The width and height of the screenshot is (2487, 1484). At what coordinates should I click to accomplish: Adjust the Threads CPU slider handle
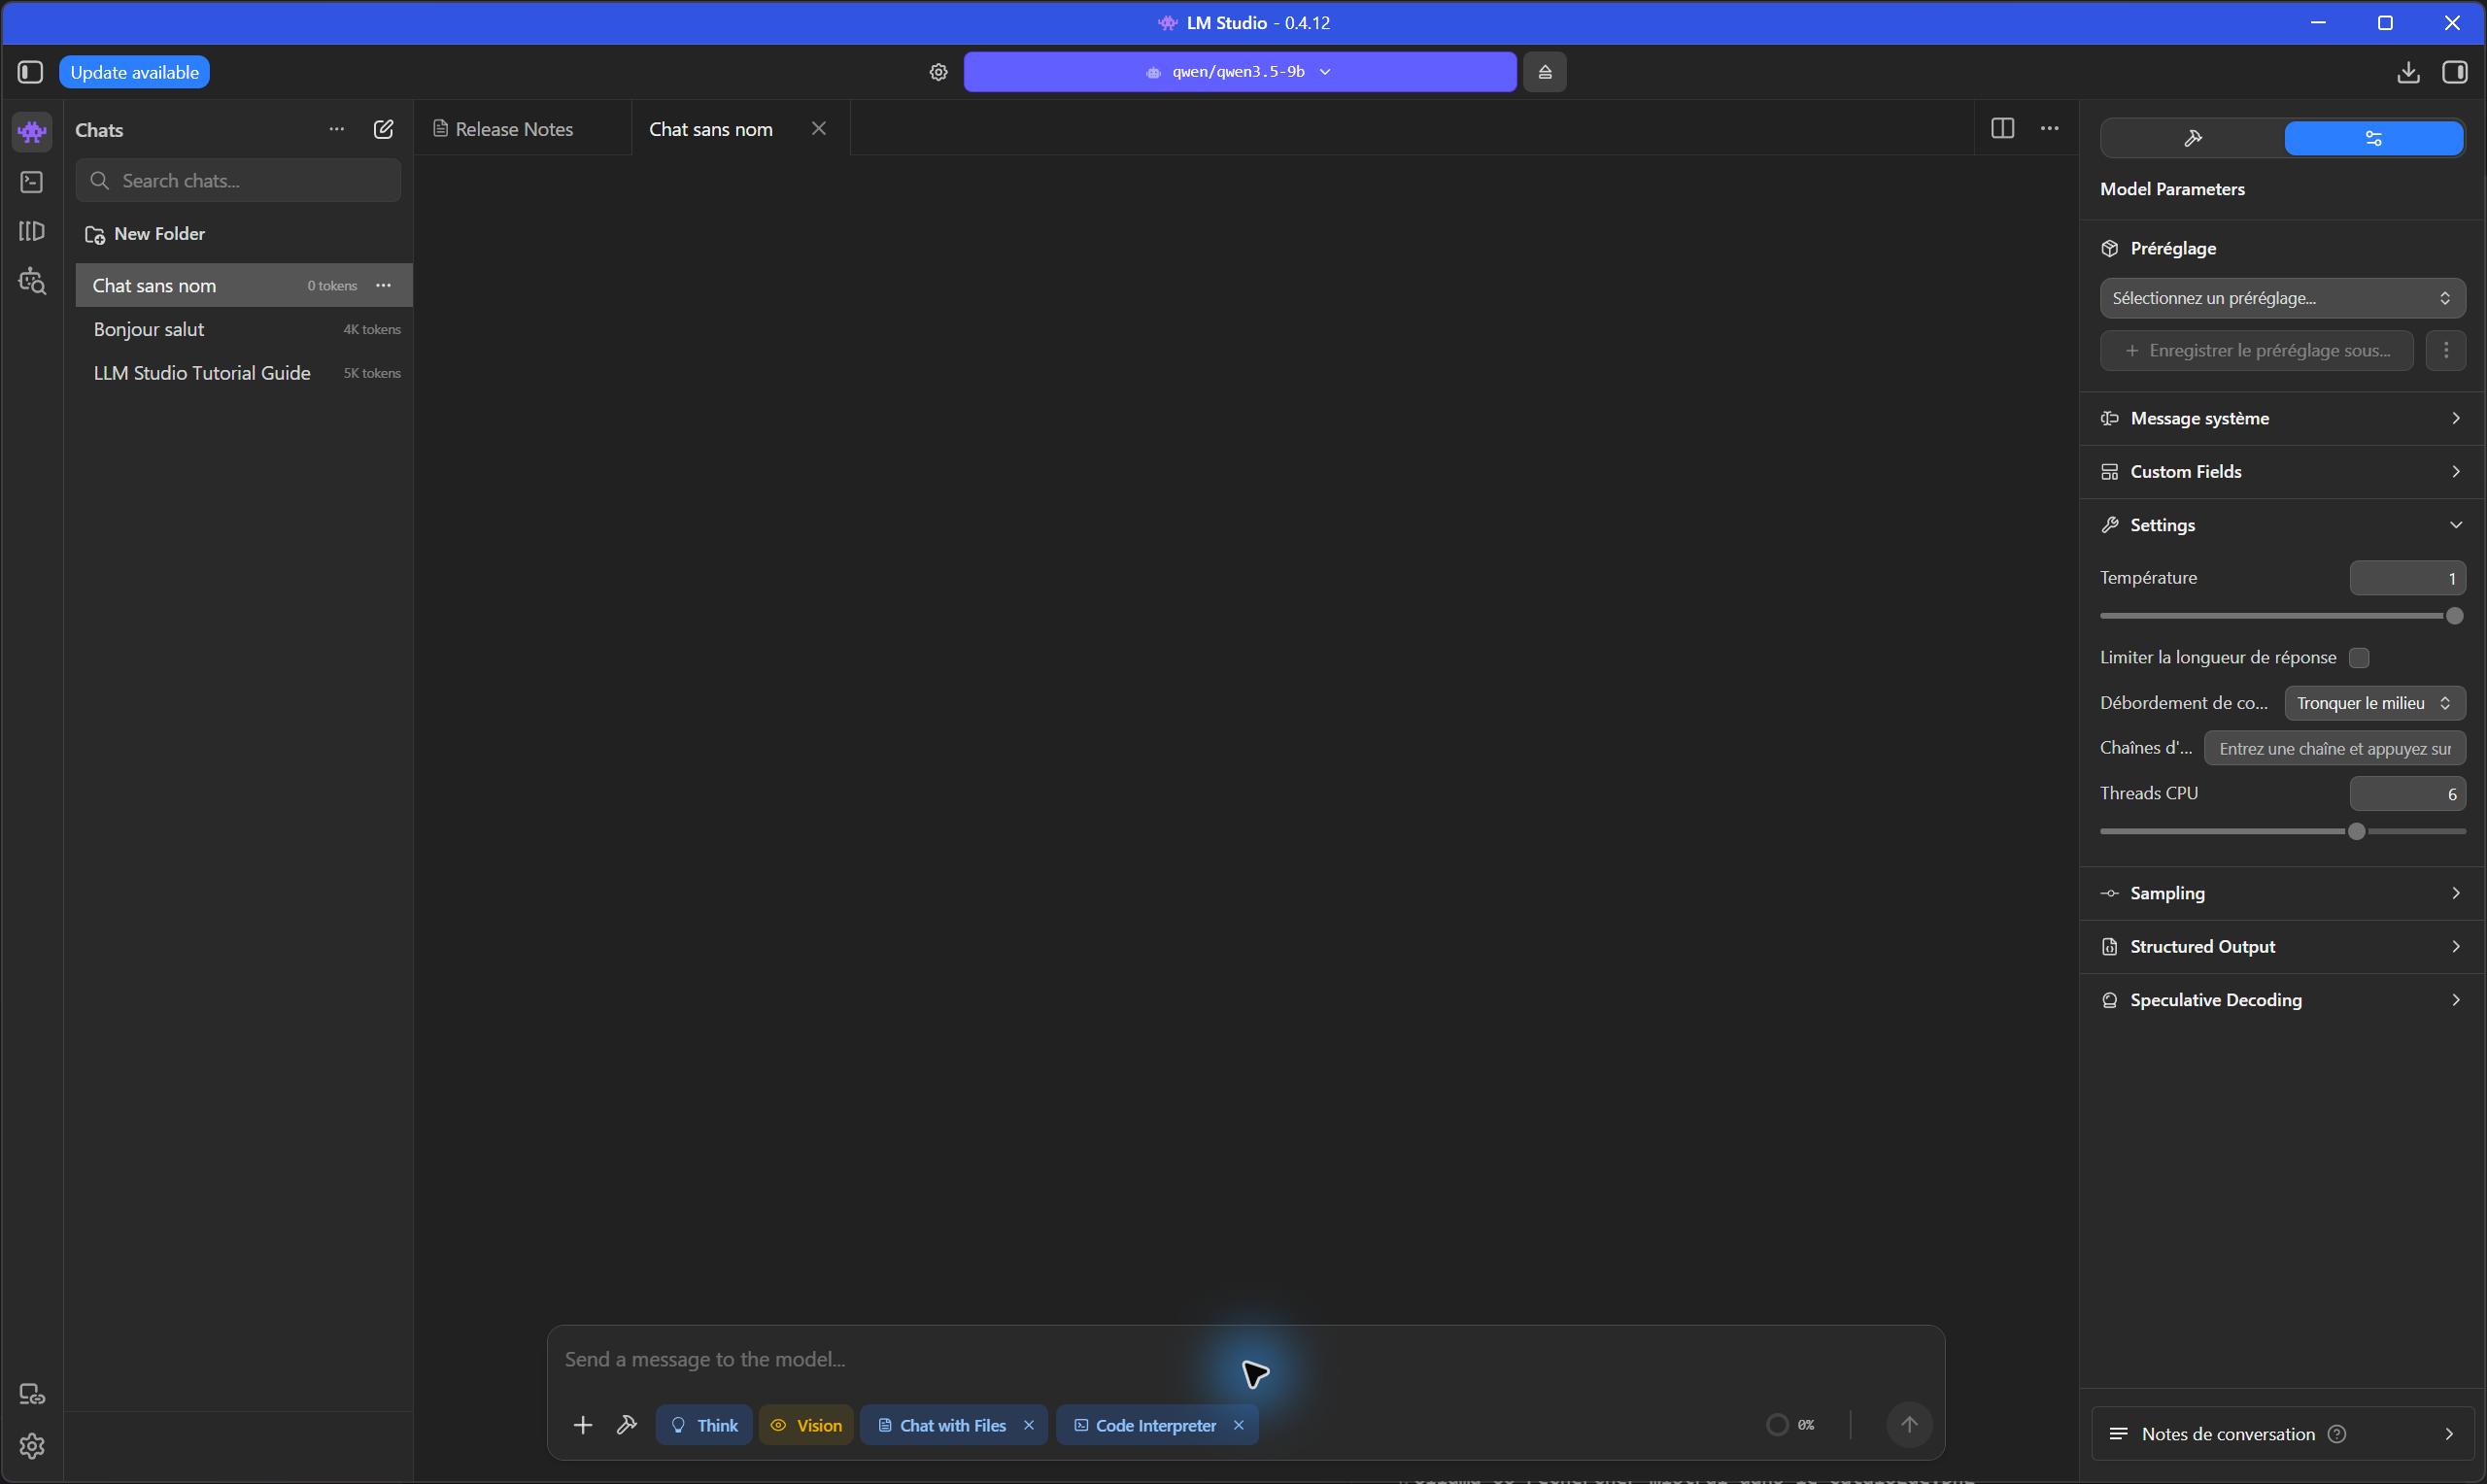(2356, 831)
